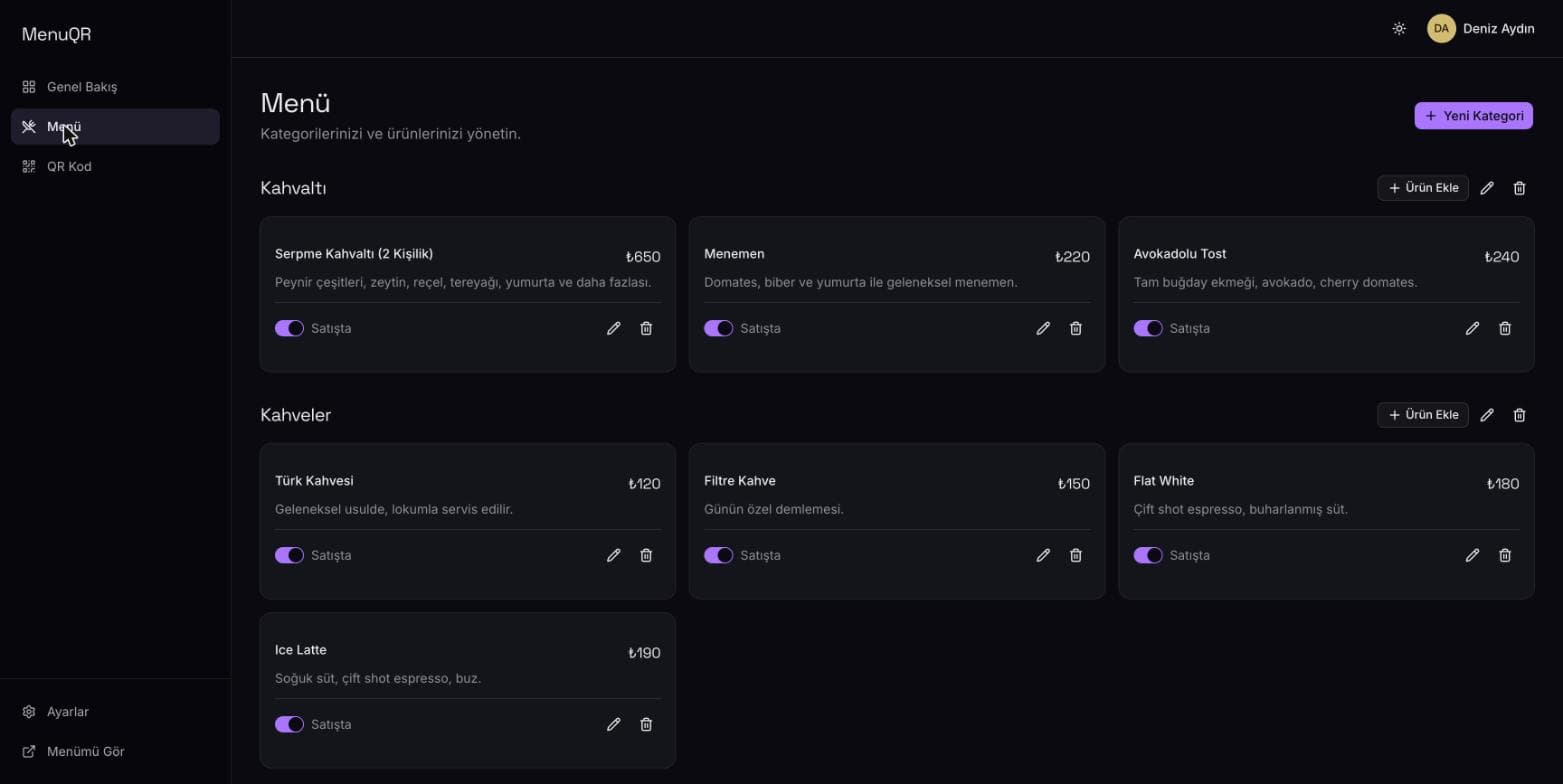Delete the Kahveler category
The image size is (1563, 784).
coord(1520,415)
